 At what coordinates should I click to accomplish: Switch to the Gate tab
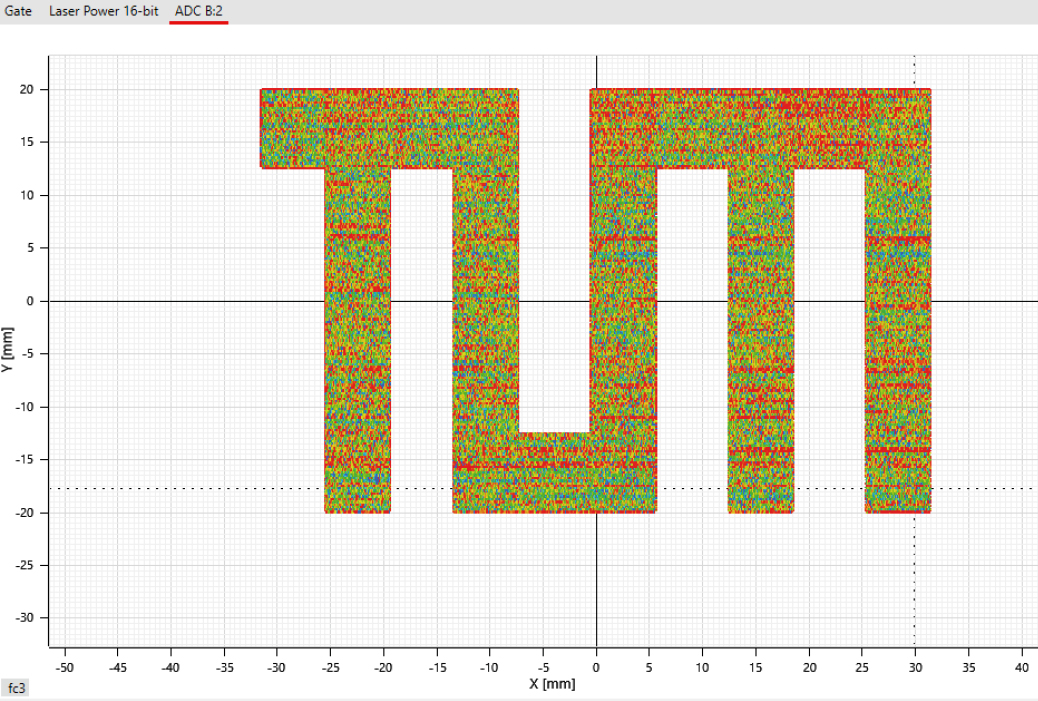click(18, 11)
